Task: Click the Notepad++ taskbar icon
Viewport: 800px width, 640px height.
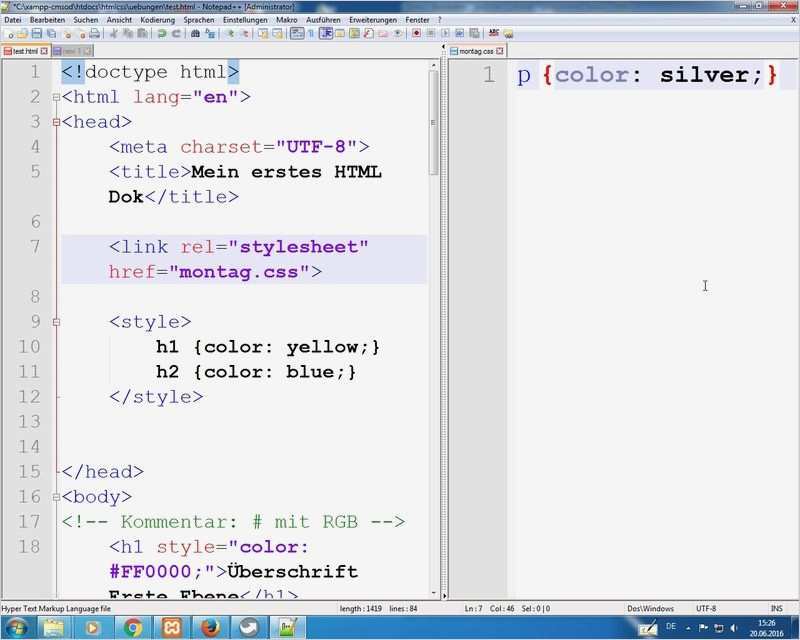Action: [287, 627]
